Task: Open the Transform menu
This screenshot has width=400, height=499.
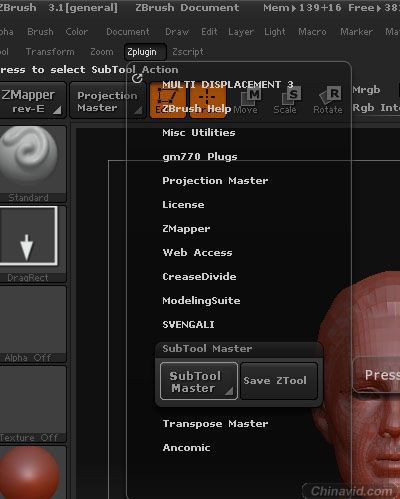Action: (50, 52)
